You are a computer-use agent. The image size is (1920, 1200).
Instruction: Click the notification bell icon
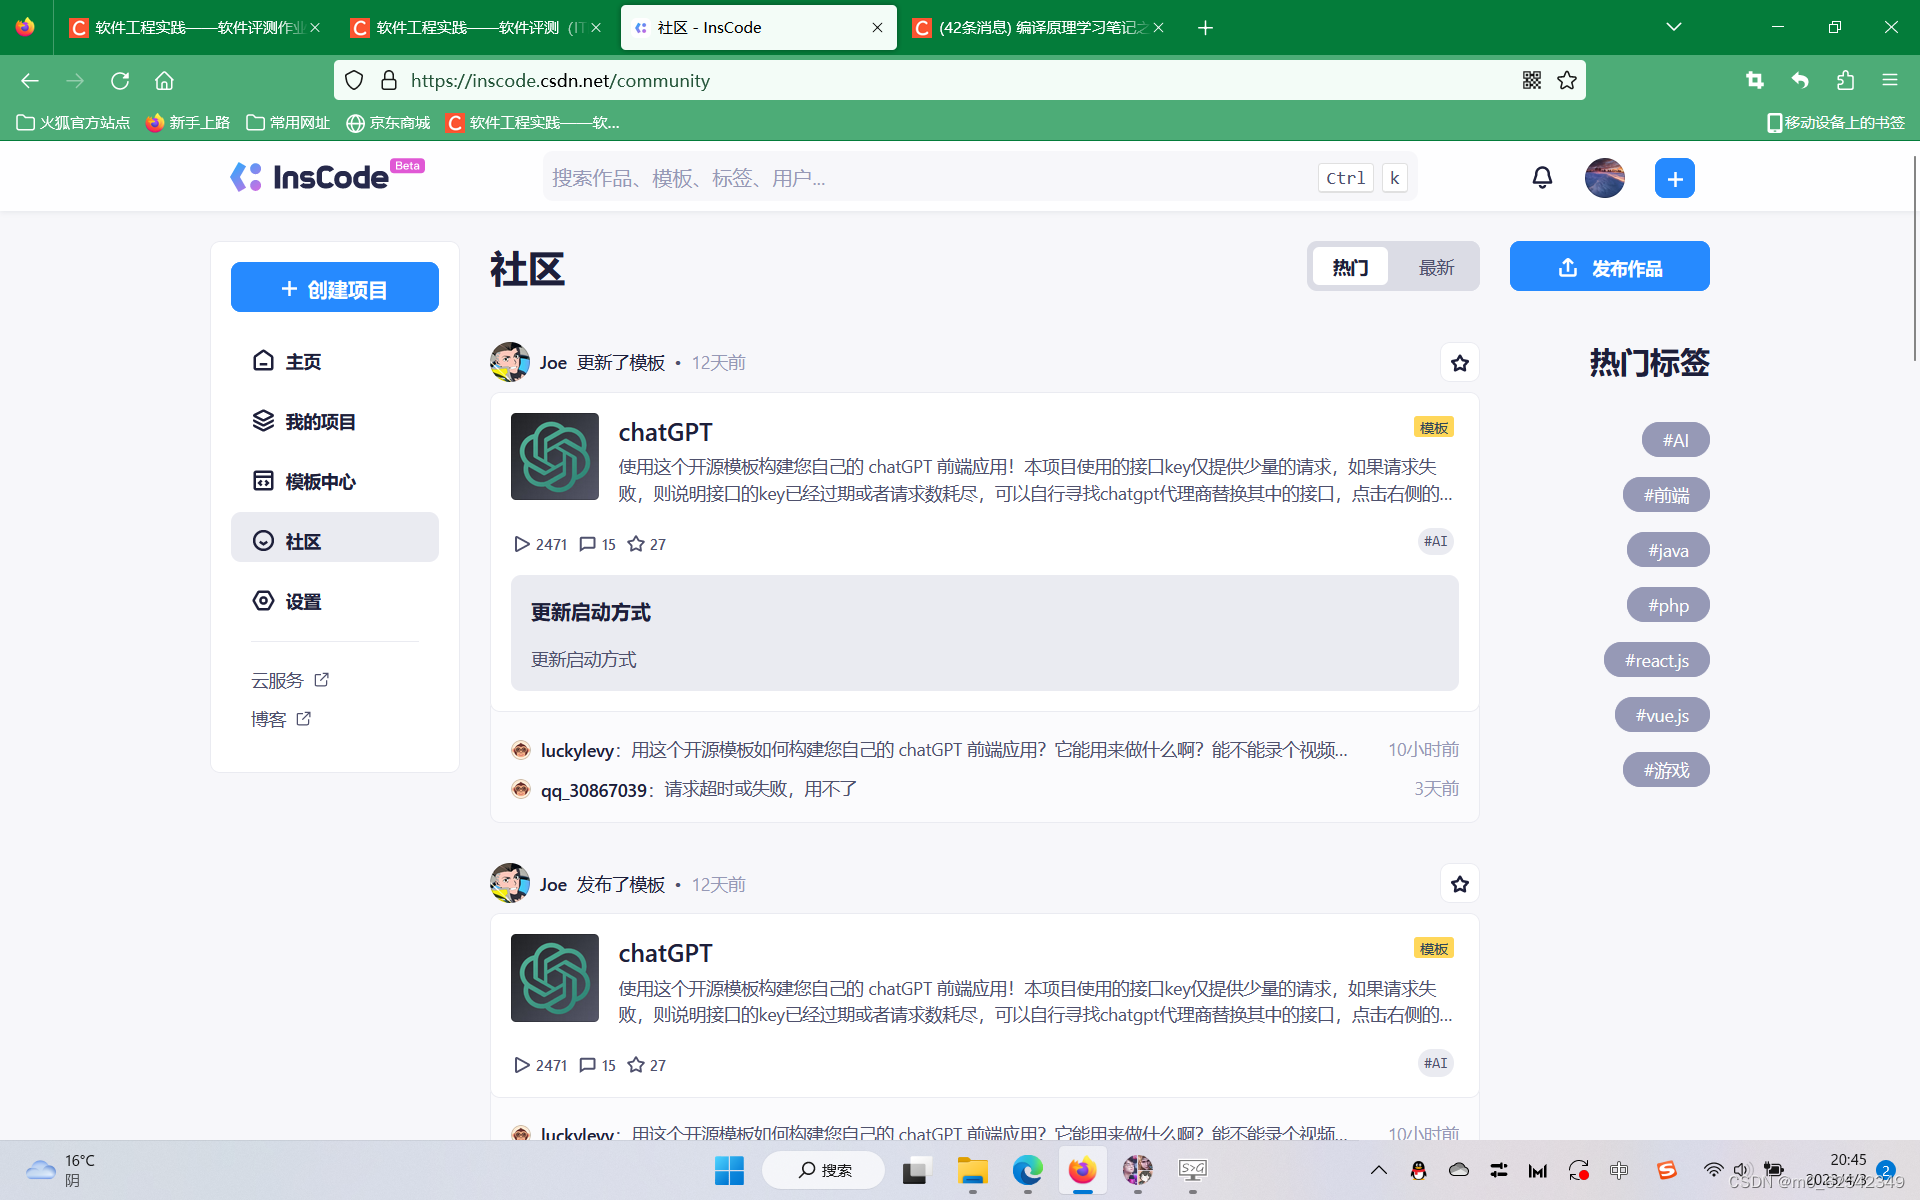[x=1542, y=178]
